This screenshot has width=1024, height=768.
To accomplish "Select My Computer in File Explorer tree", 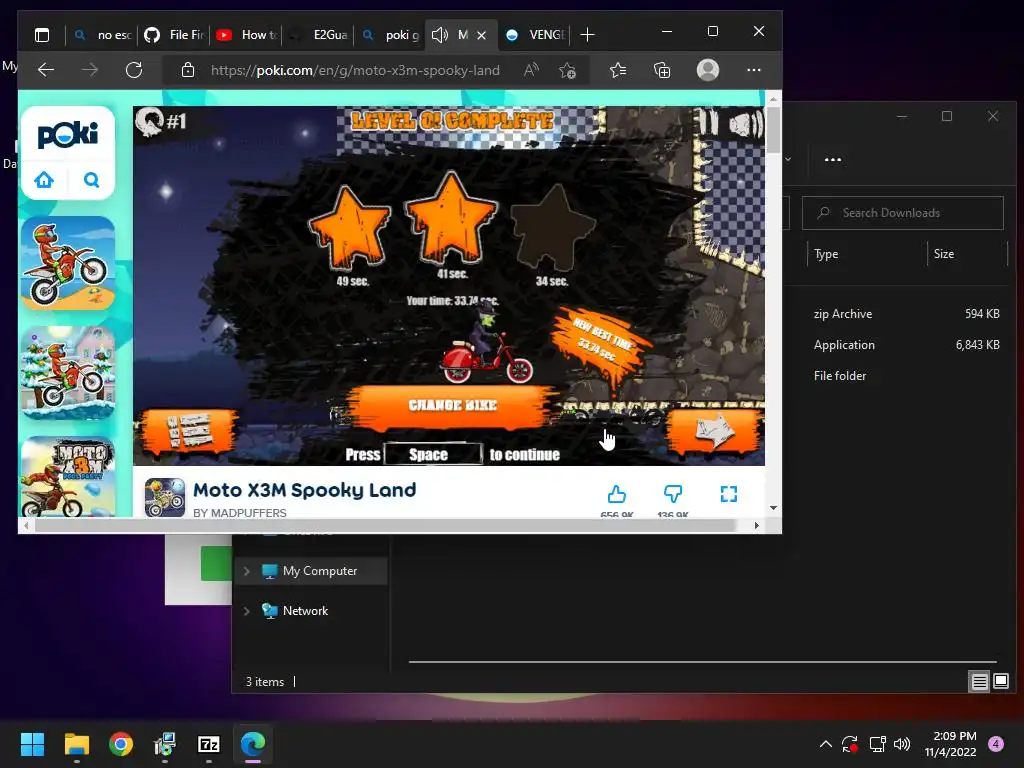I will (x=319, y=571).
